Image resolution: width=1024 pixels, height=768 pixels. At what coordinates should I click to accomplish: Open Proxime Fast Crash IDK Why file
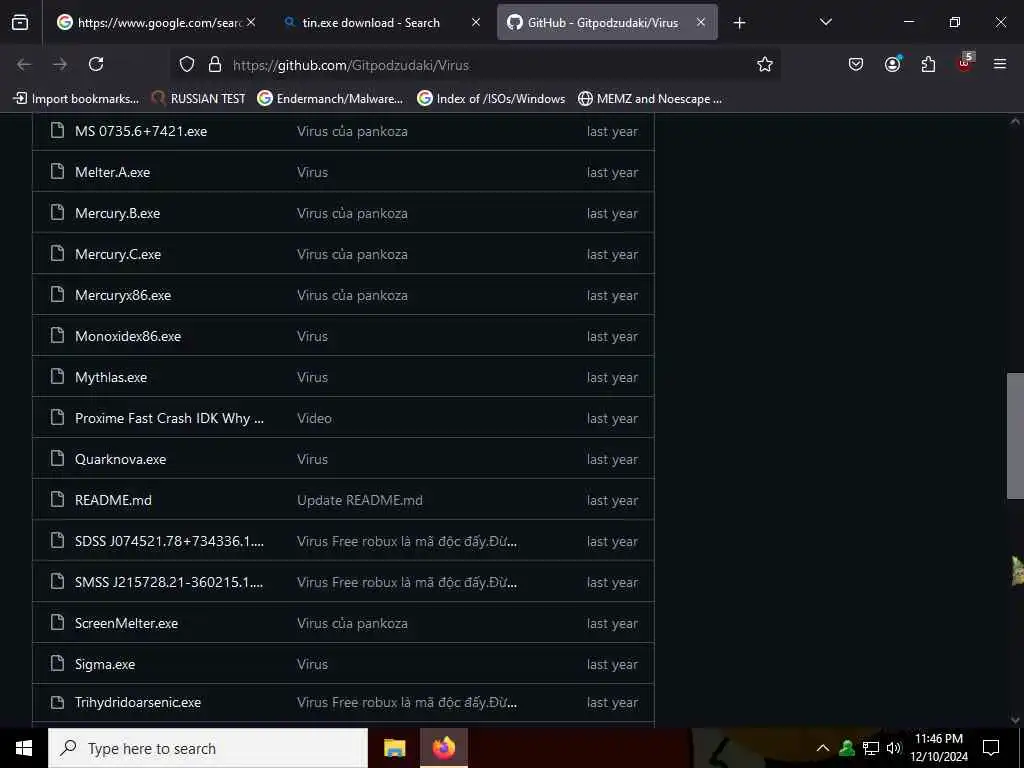tap(170, 419)
